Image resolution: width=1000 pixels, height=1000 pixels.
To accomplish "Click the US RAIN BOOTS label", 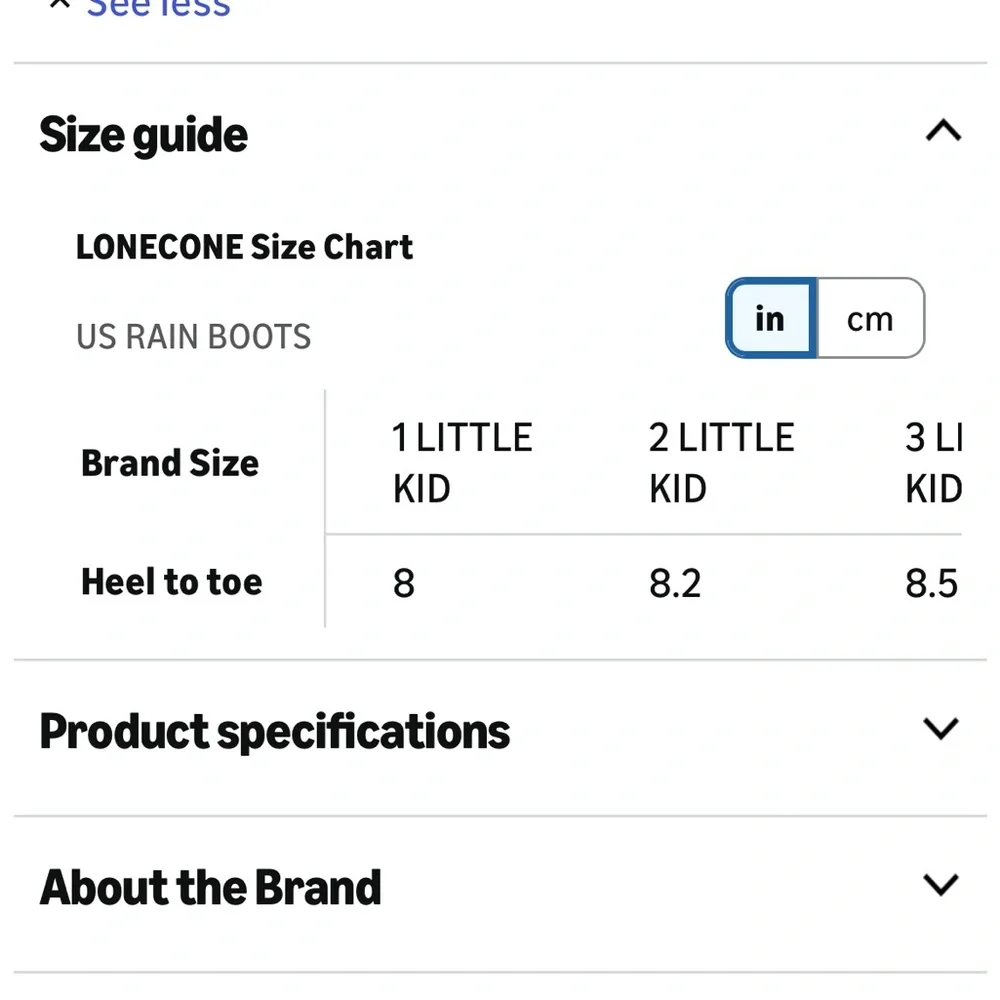I will (x=193, y=336).
